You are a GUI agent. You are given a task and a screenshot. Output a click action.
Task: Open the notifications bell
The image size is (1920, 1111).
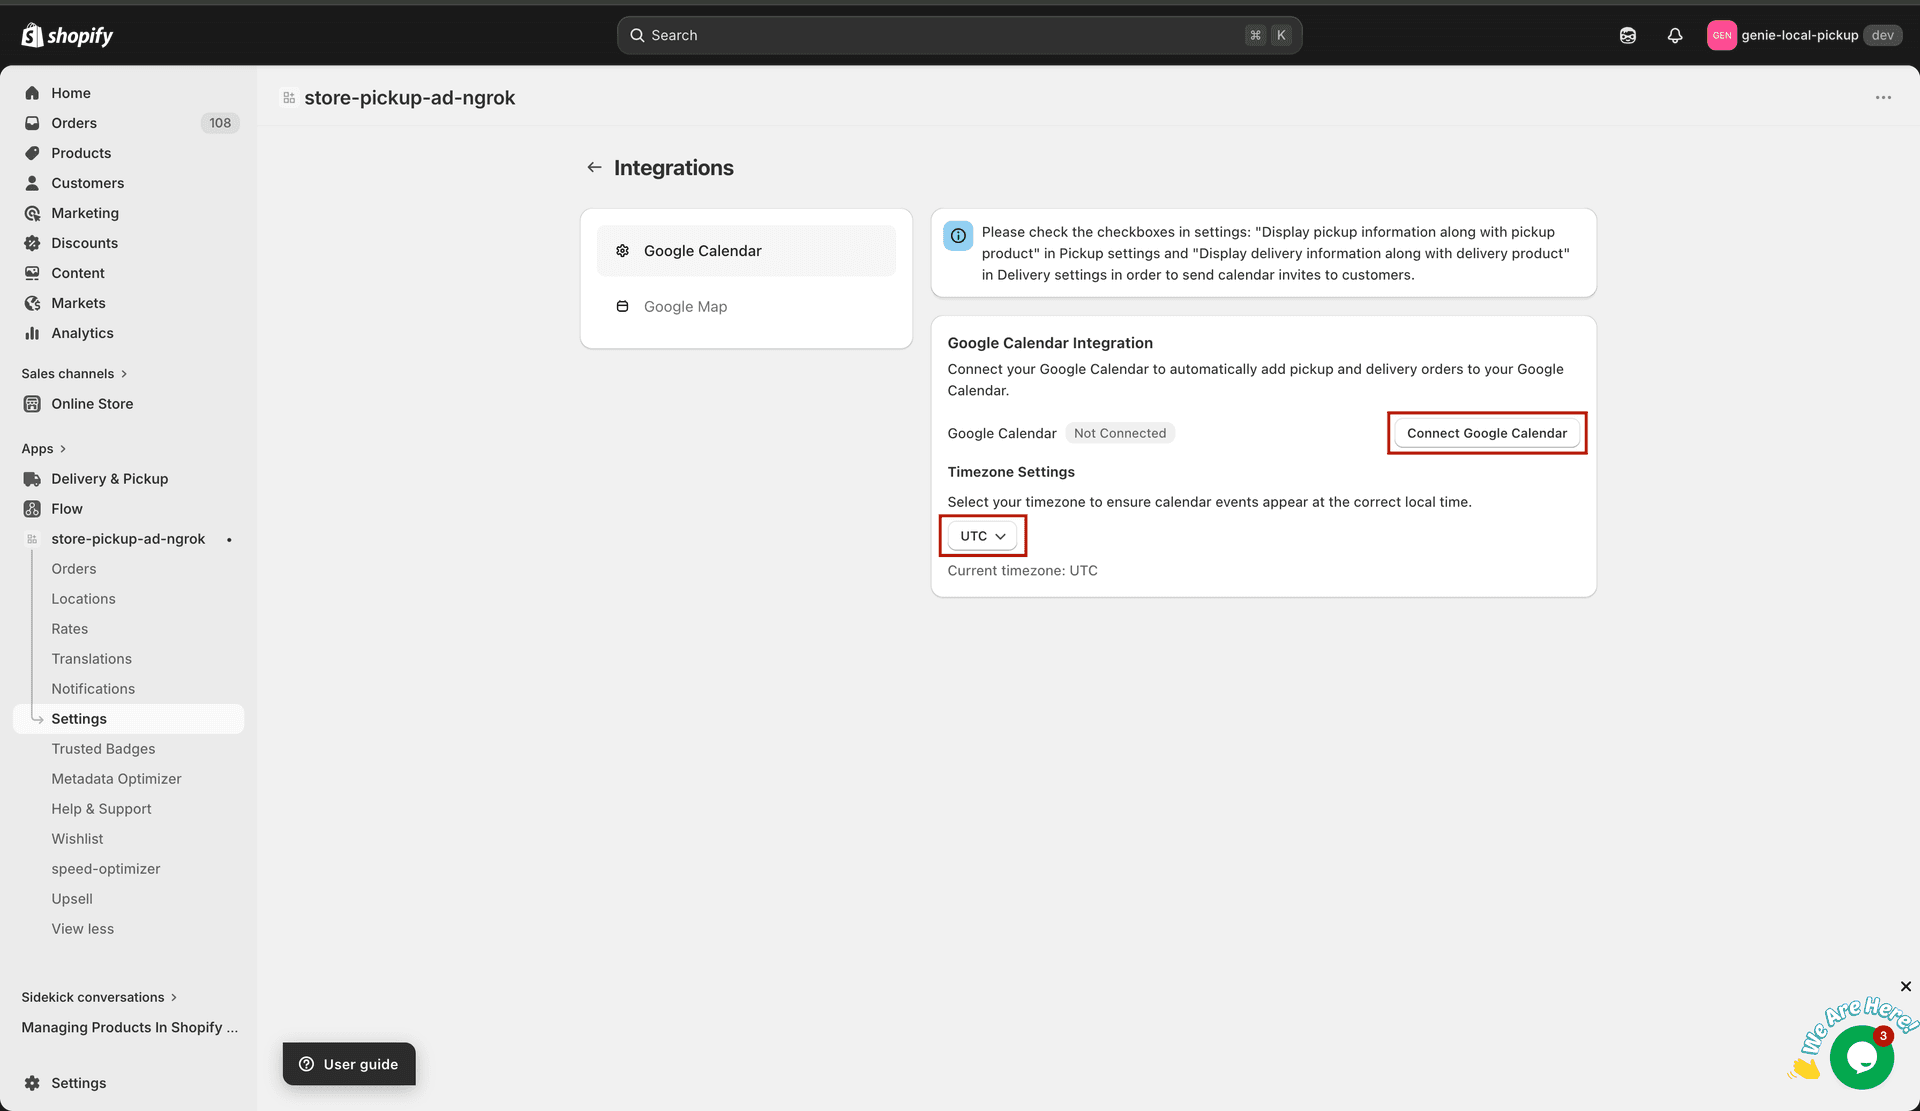tap(1675, 35)
